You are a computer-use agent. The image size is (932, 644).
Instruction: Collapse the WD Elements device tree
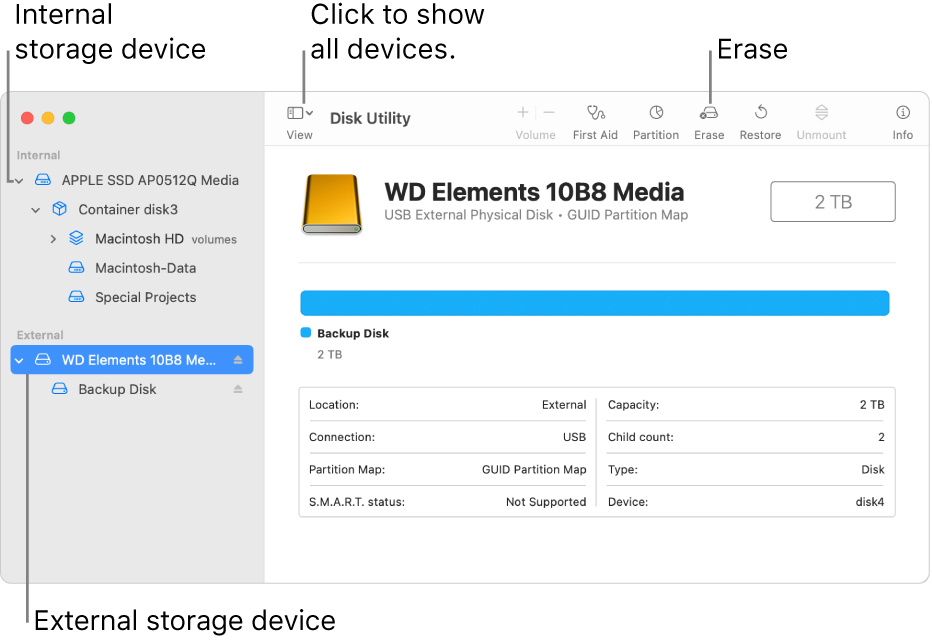pos(18,360)
